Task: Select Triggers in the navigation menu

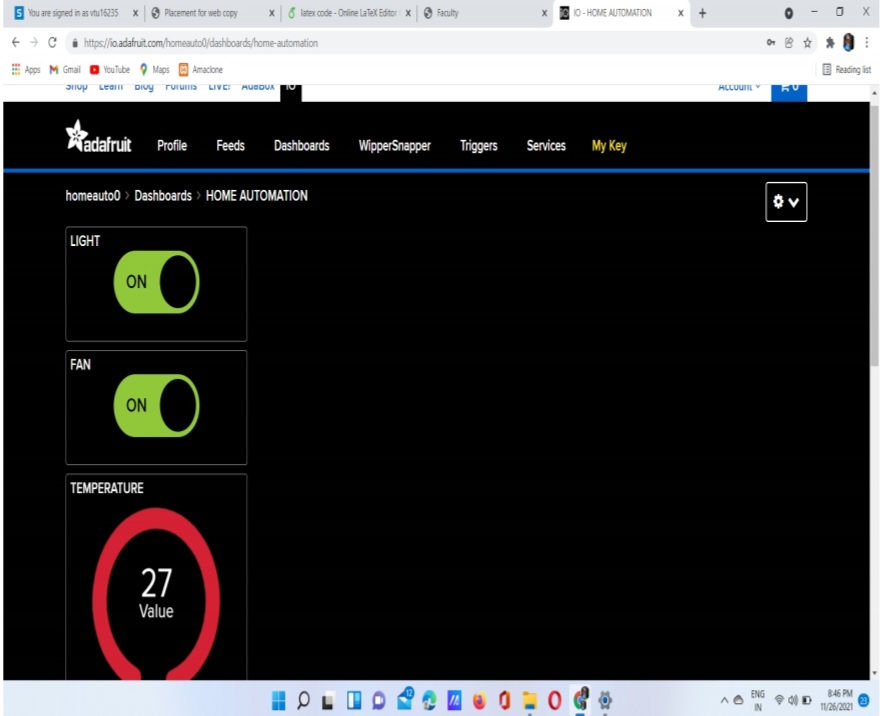Action: pos(478,146)
